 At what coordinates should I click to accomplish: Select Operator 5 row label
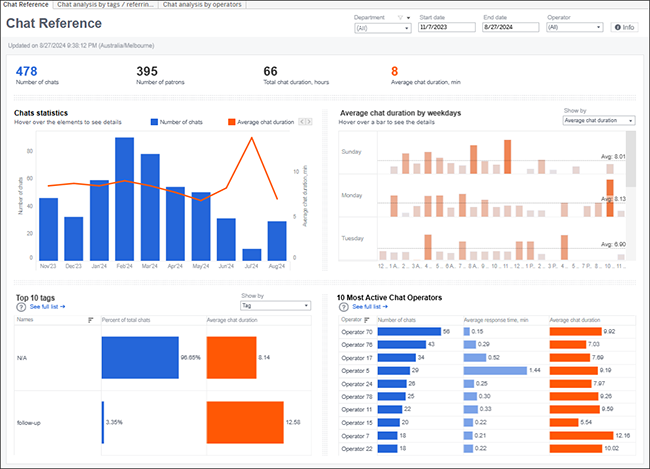coord(355,371)
